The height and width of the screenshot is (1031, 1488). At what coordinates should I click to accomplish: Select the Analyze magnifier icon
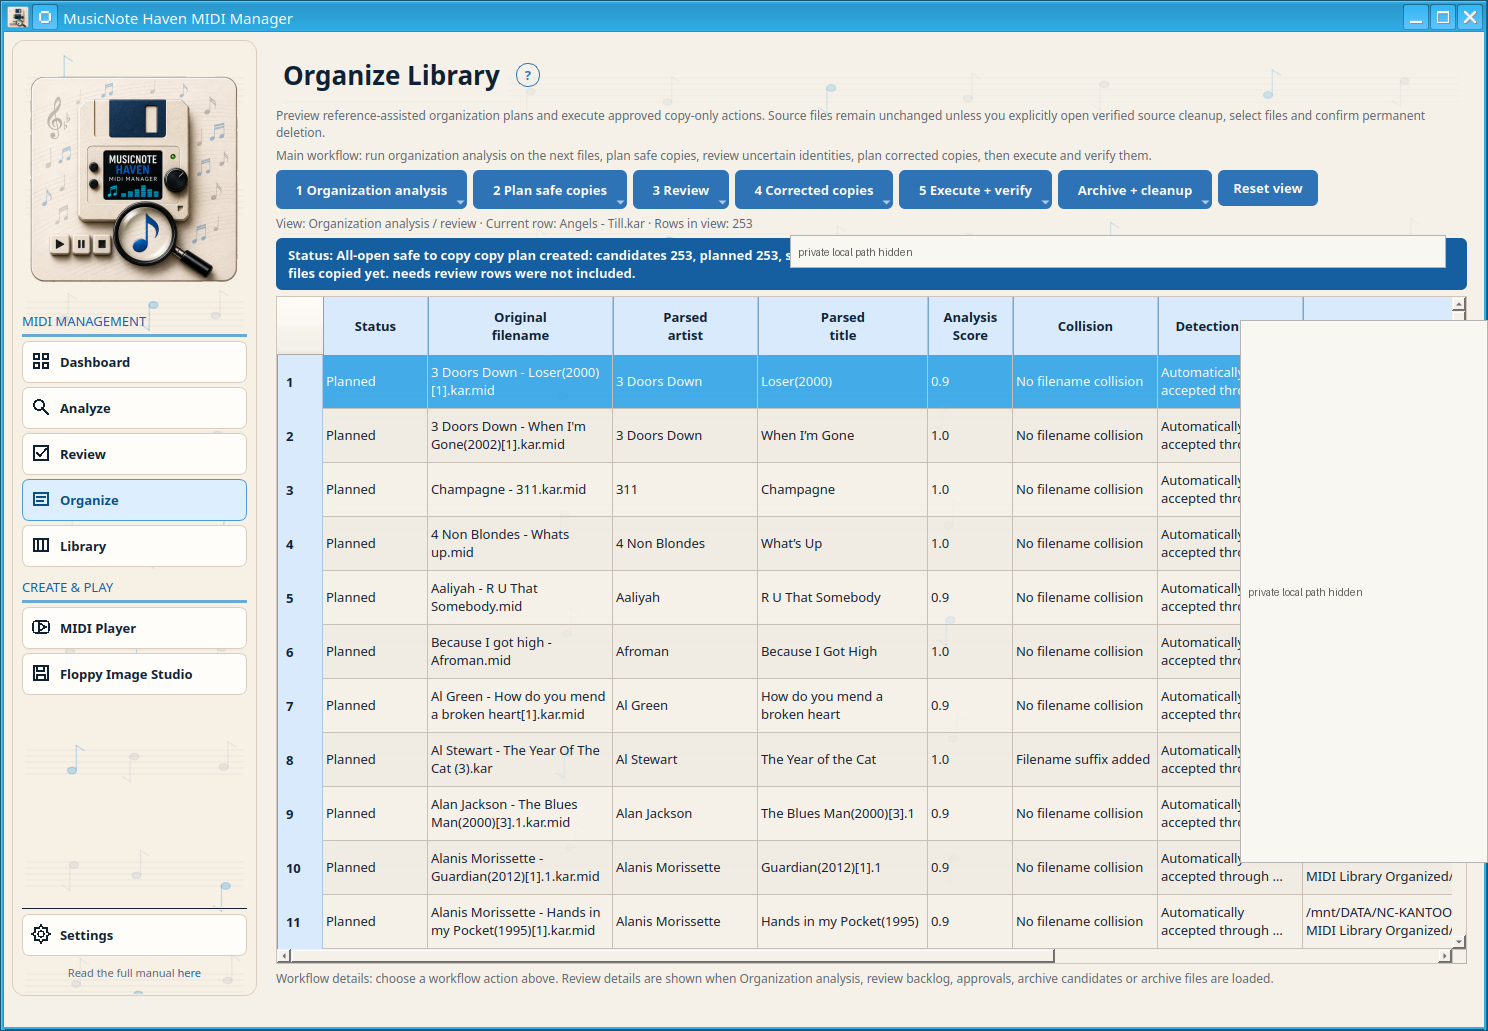pyautogui.click(x=41, y=407)
